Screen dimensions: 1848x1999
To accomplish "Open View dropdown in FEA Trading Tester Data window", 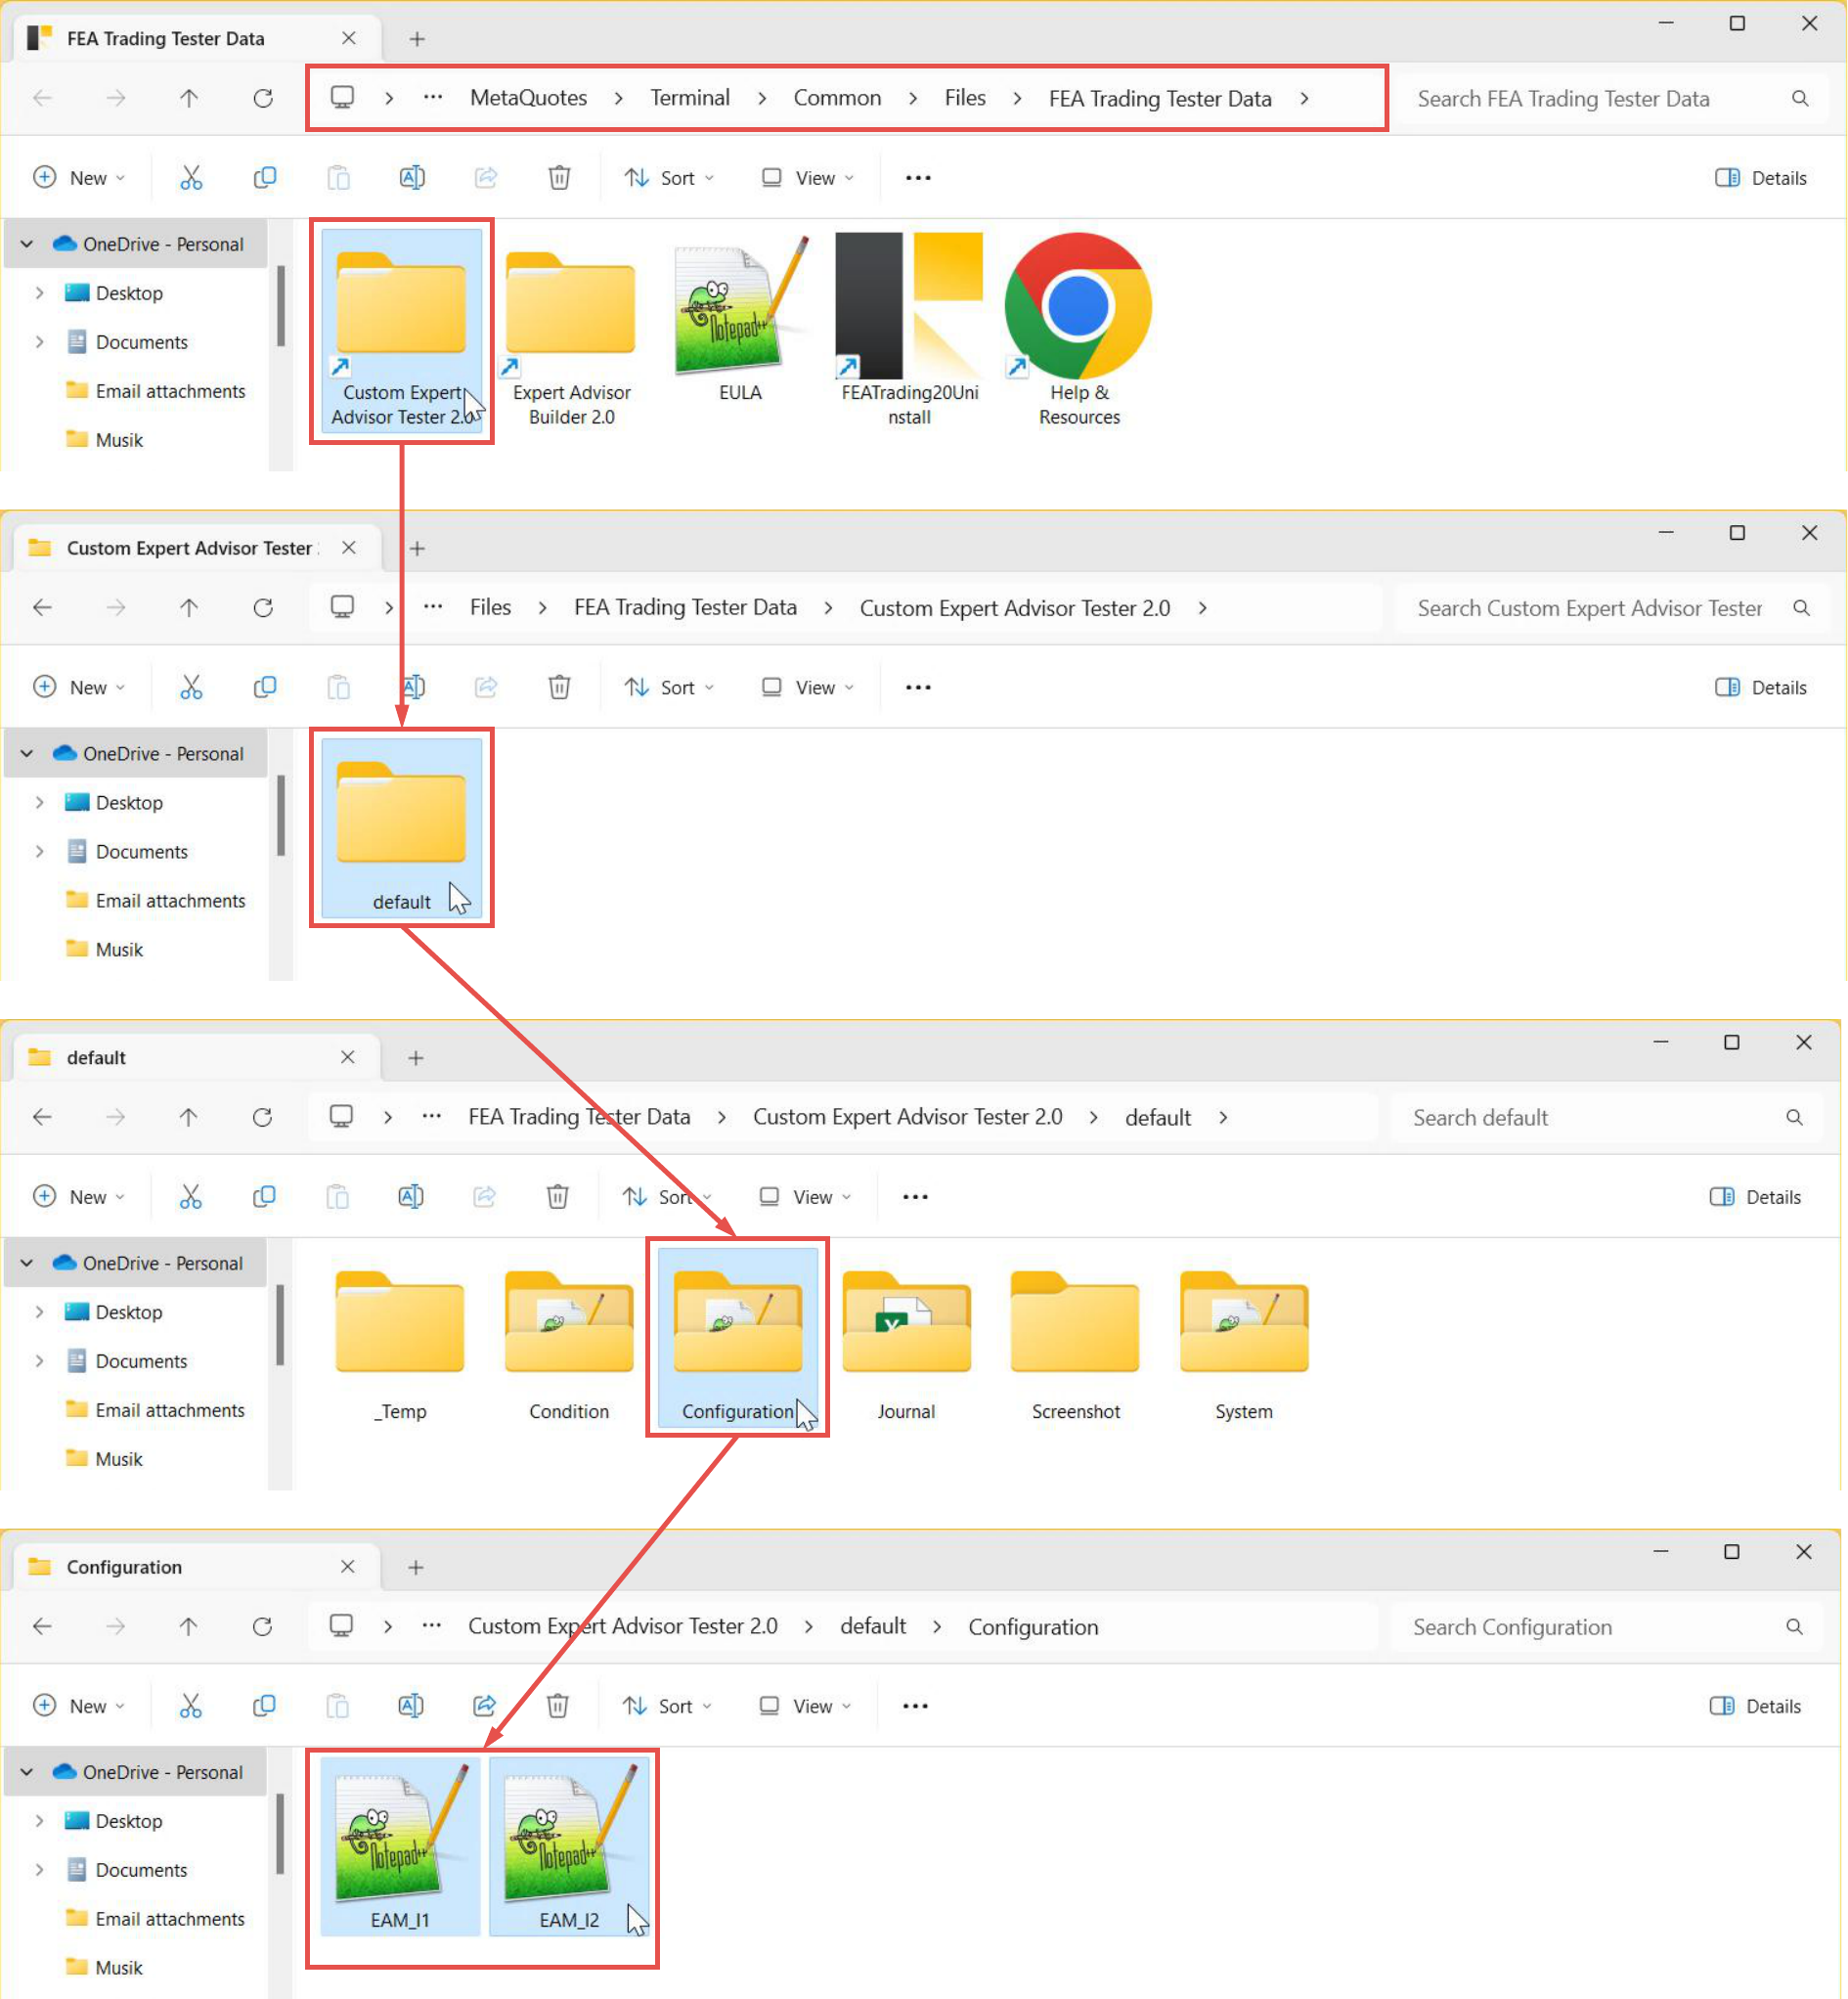I will [x=808, y=178].
